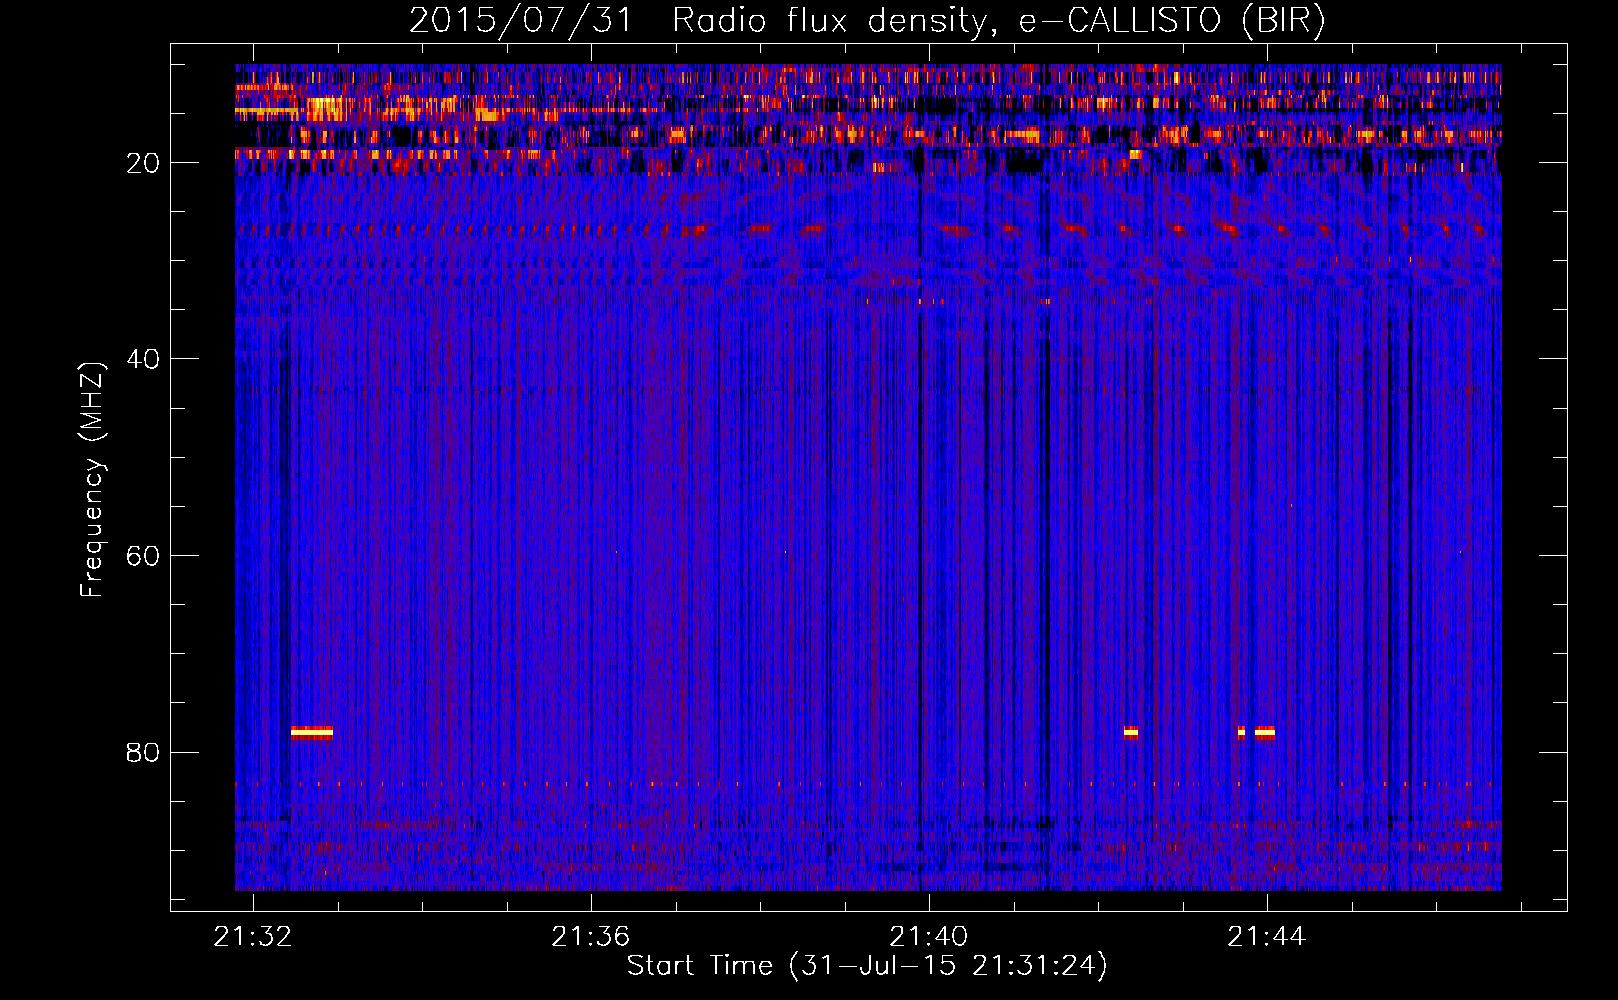Image resolution: width=1618 pixels, height=1000 pixels.
Task: Click the plot title '2015/07/31 Radio flux density, e-CALLISTO (BIR)'
Action: (x=867, y=20)
